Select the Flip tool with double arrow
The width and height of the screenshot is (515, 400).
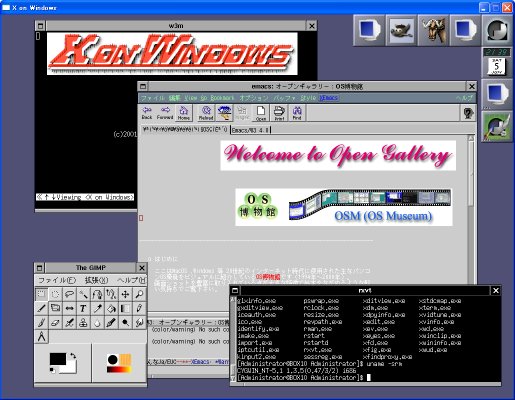pos(69,308)
